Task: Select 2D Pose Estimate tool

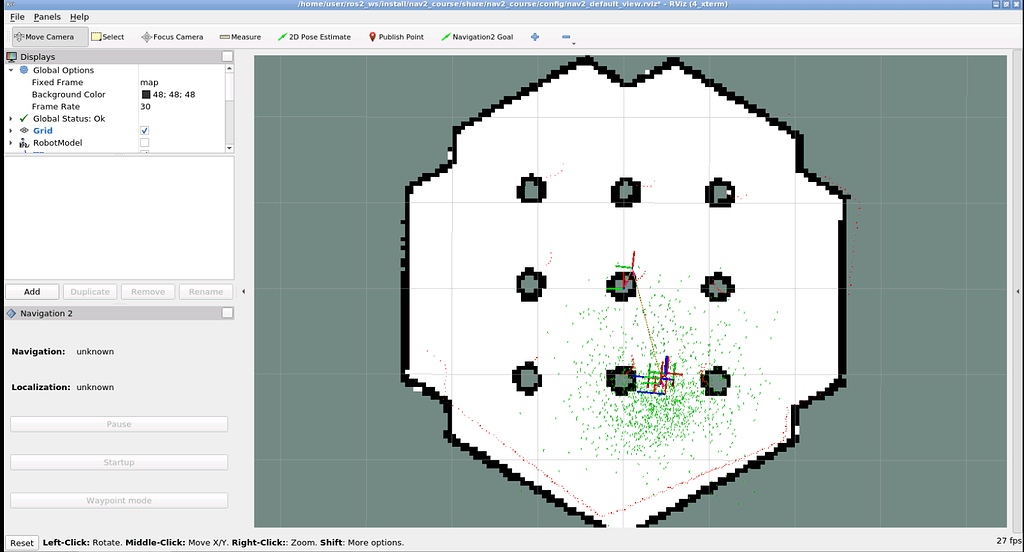Action: [314, 37]
